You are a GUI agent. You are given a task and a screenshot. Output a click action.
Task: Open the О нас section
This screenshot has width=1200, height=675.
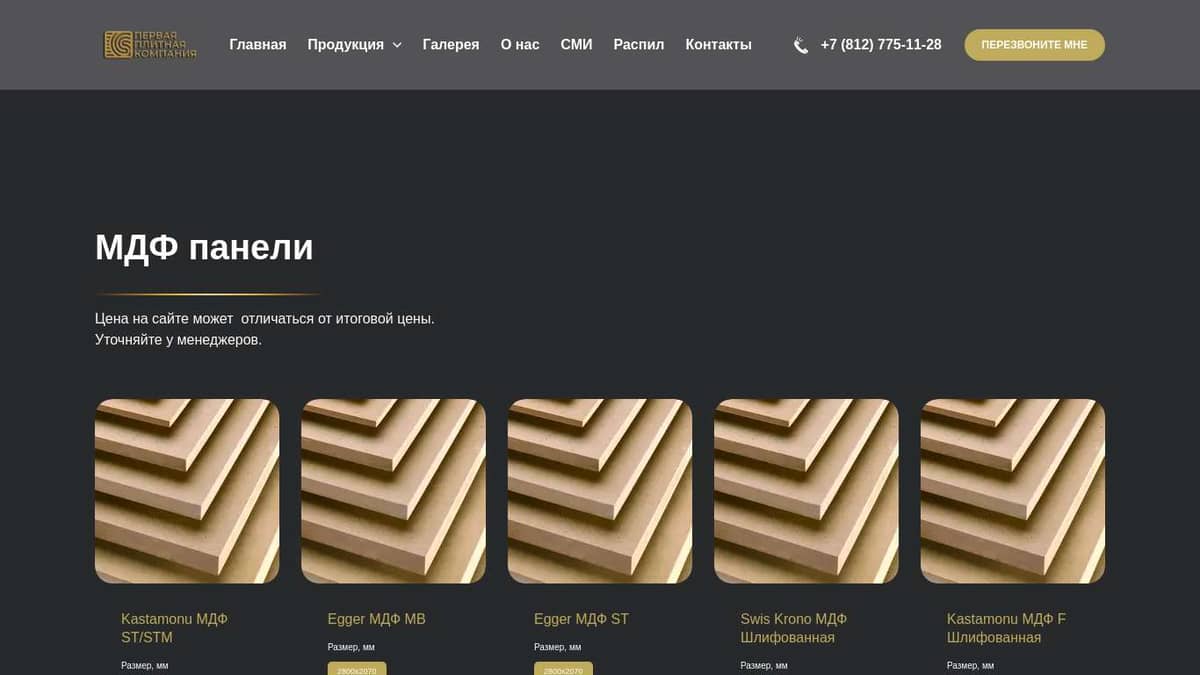point(519,45)
